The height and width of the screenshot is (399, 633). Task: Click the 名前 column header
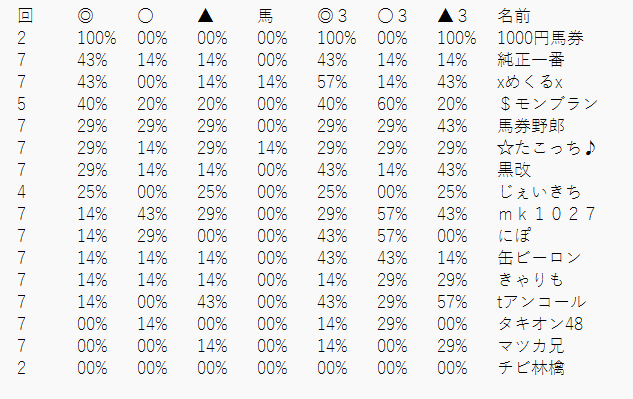point(514,16)
